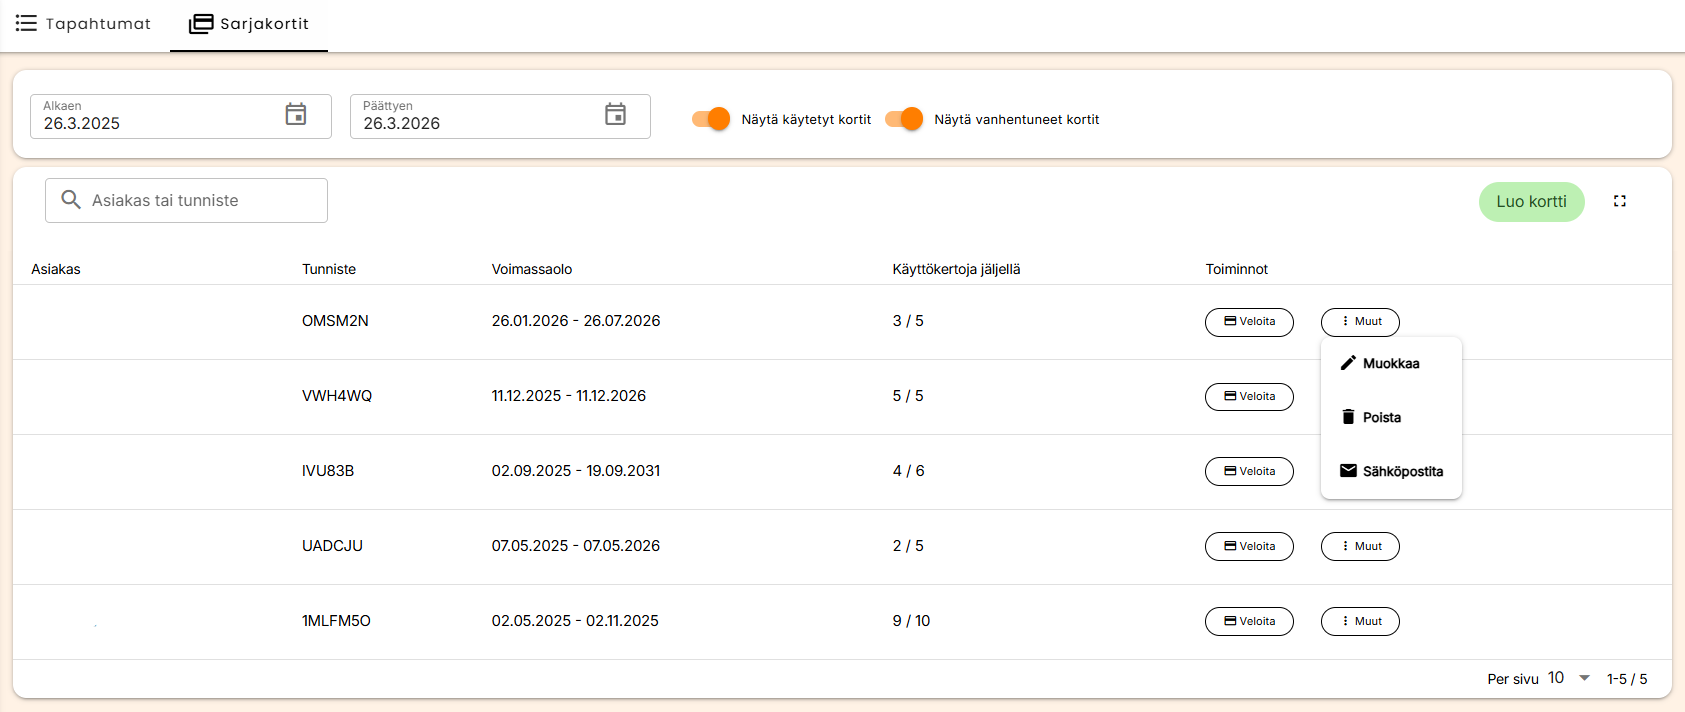Click the search magnifier icon
1685x712 pixels.
pos(71,200)
